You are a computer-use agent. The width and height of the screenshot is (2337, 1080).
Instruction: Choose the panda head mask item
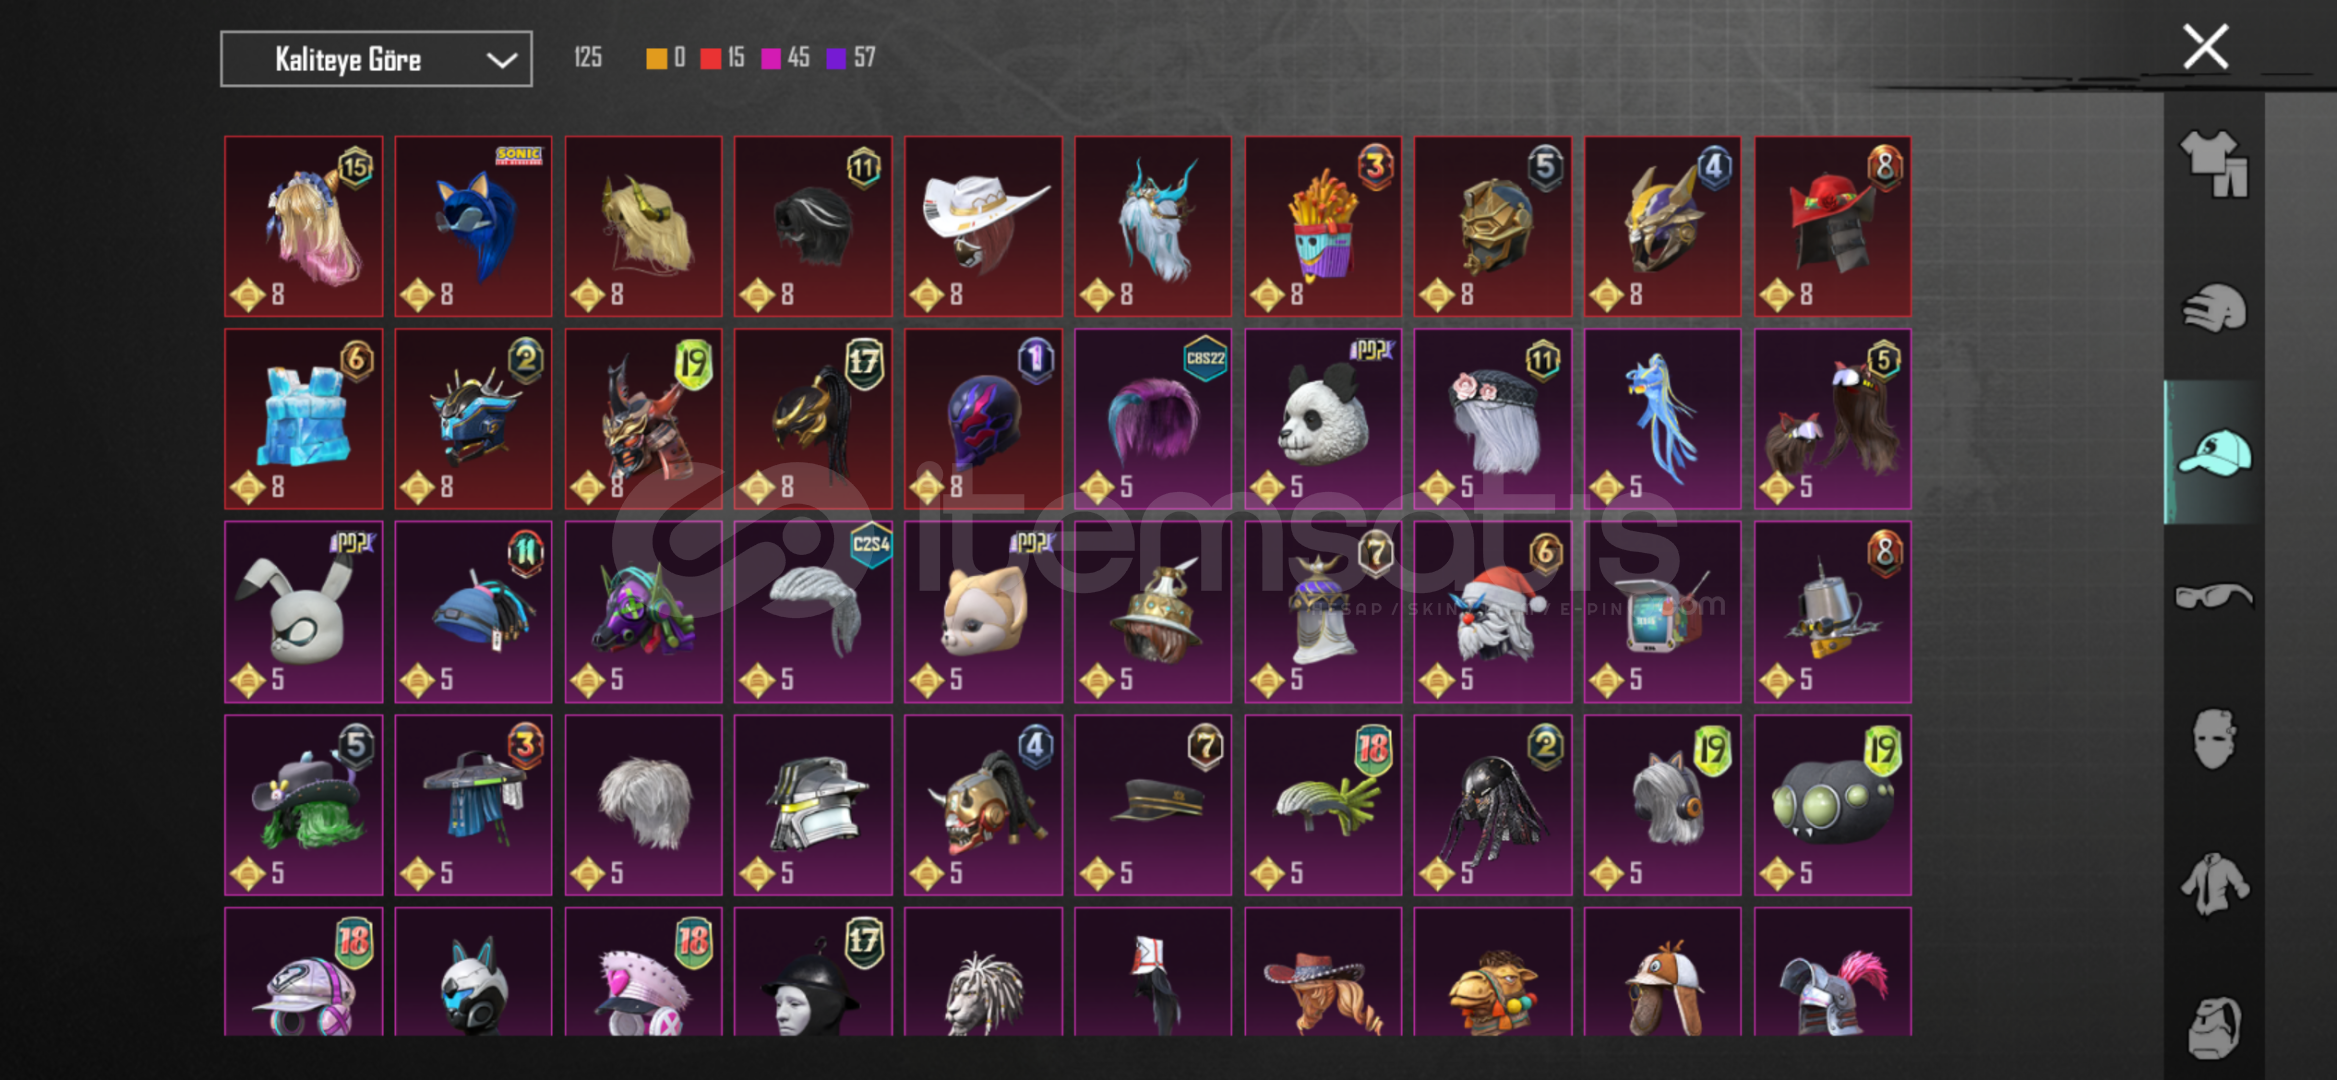[1323, 419]
